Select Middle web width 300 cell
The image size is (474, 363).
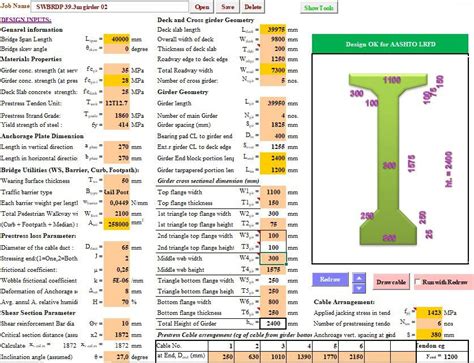pos(273,258)
